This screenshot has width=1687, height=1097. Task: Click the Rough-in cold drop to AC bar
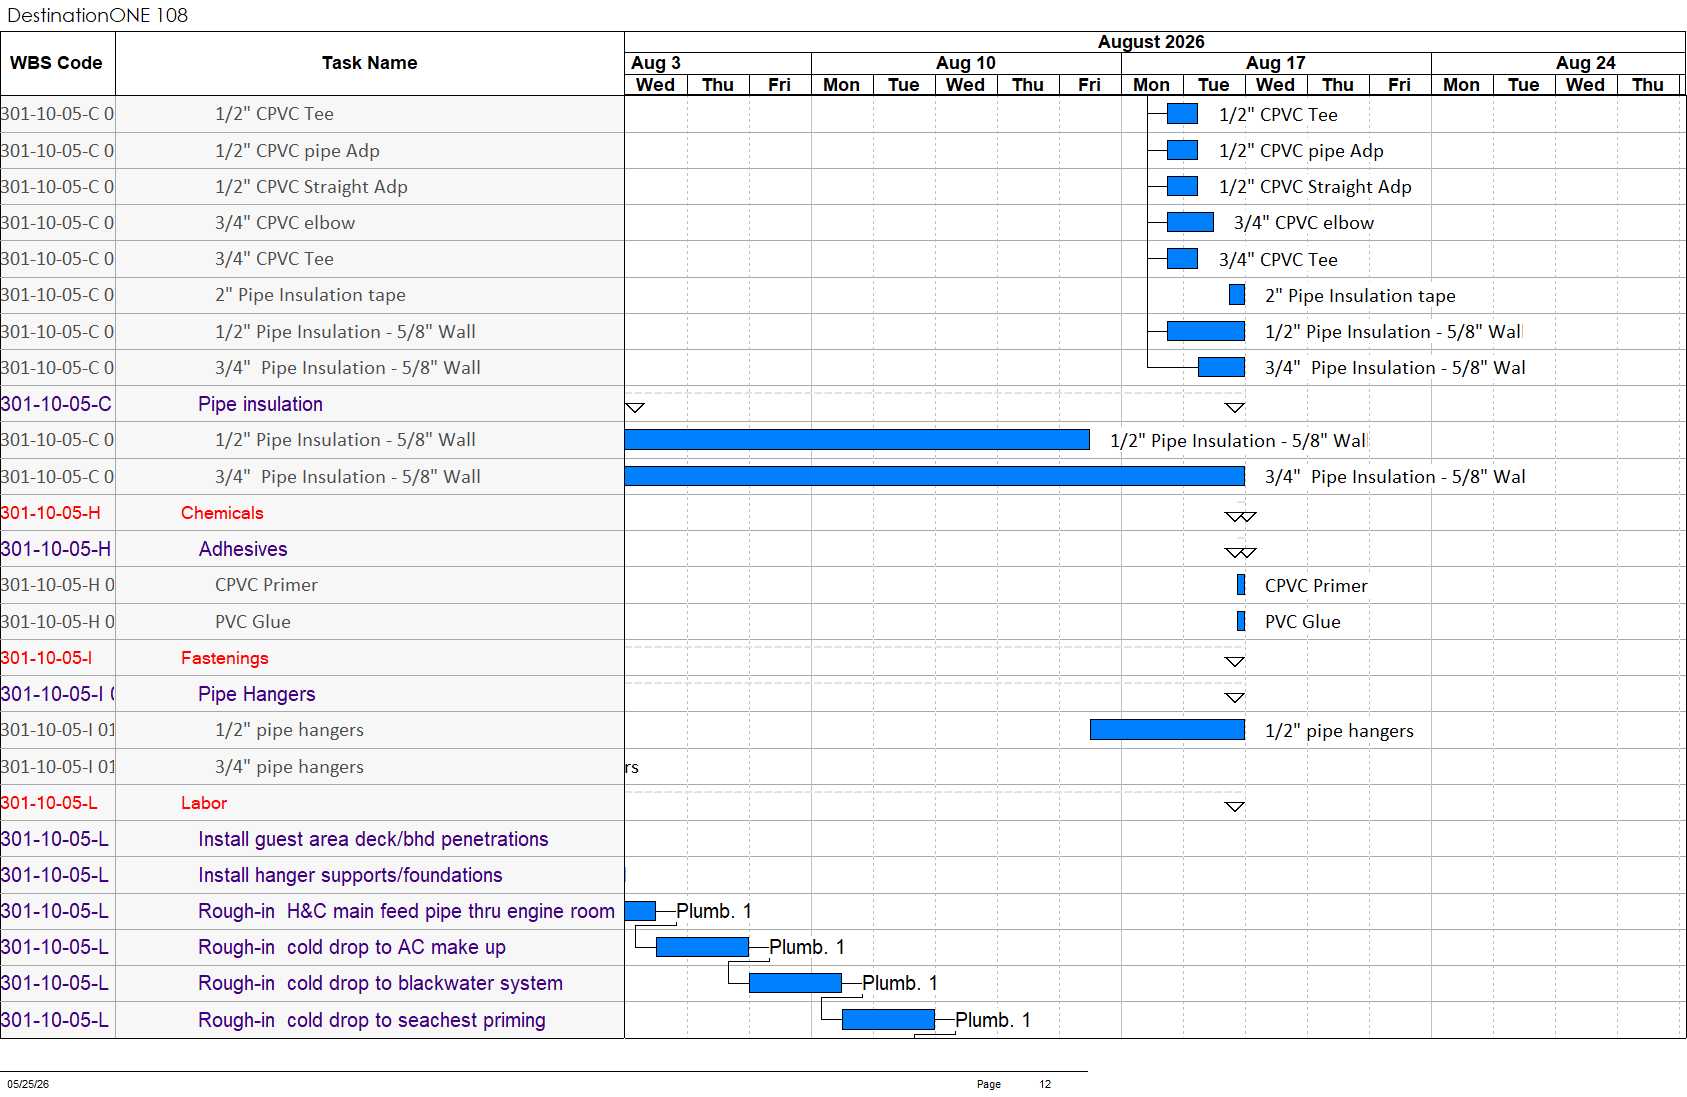pyautogui.click(x=702, y=947)
